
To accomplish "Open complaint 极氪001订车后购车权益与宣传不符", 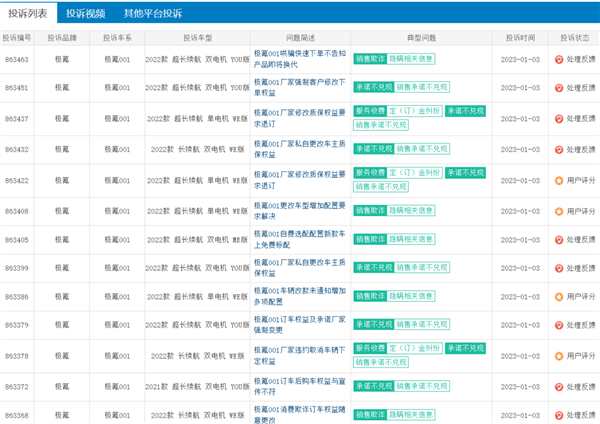I will click(x=300, y=386).
